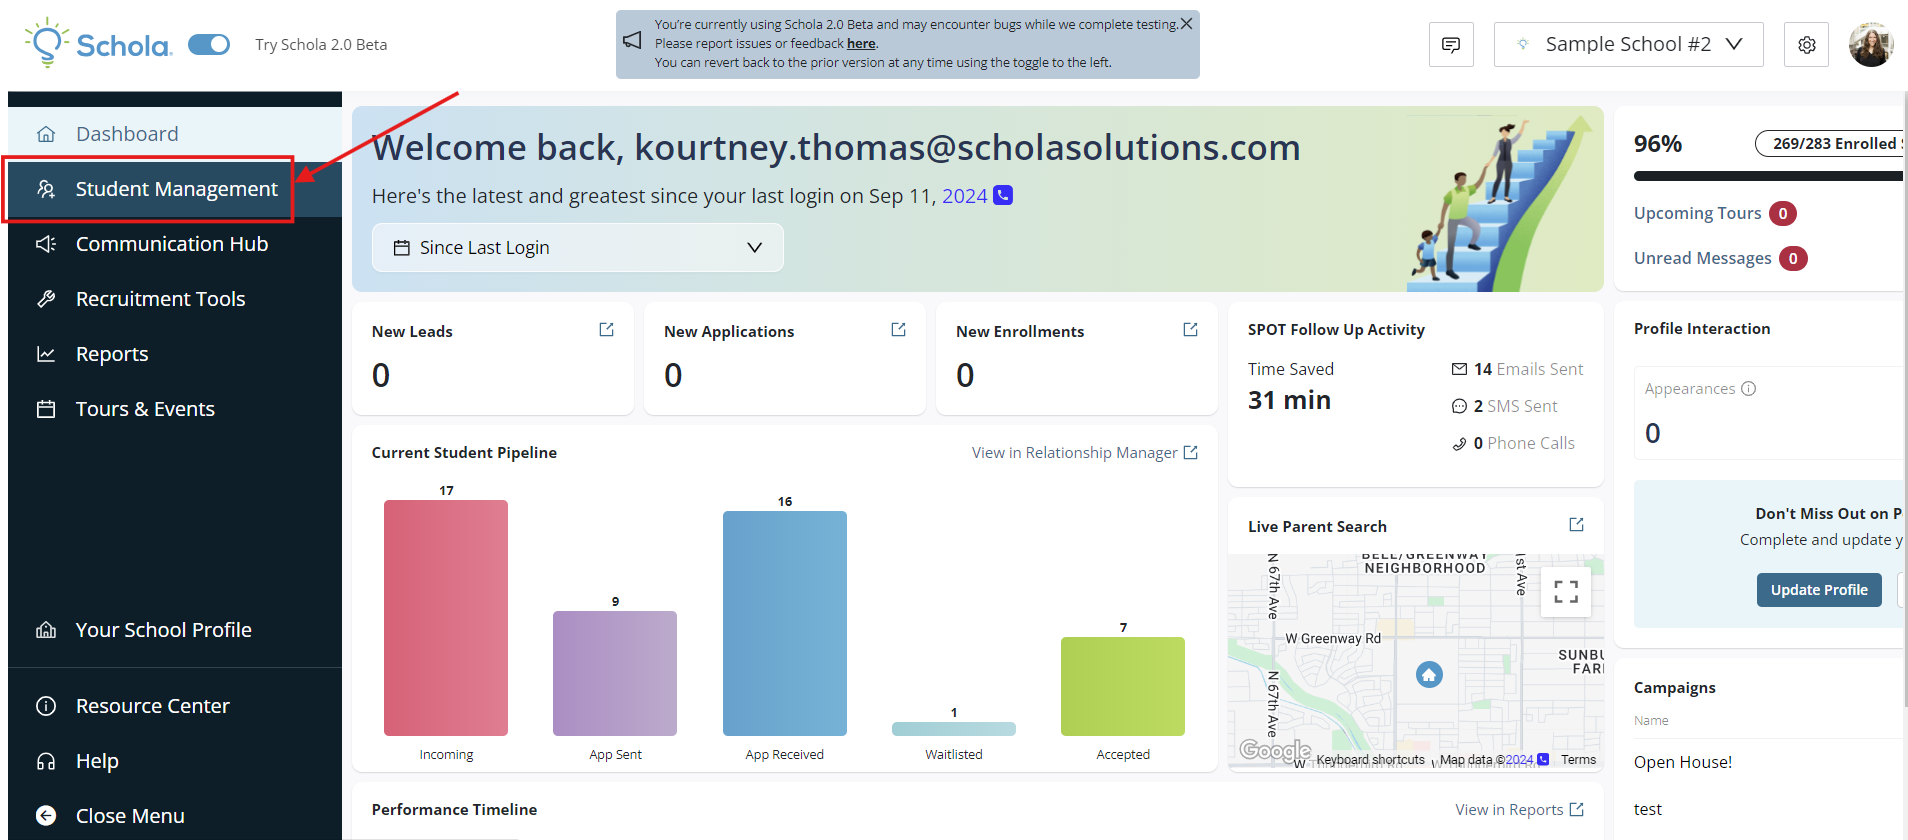
Task: Open New Enrollments external link icon
Action: pos(1190,330)
